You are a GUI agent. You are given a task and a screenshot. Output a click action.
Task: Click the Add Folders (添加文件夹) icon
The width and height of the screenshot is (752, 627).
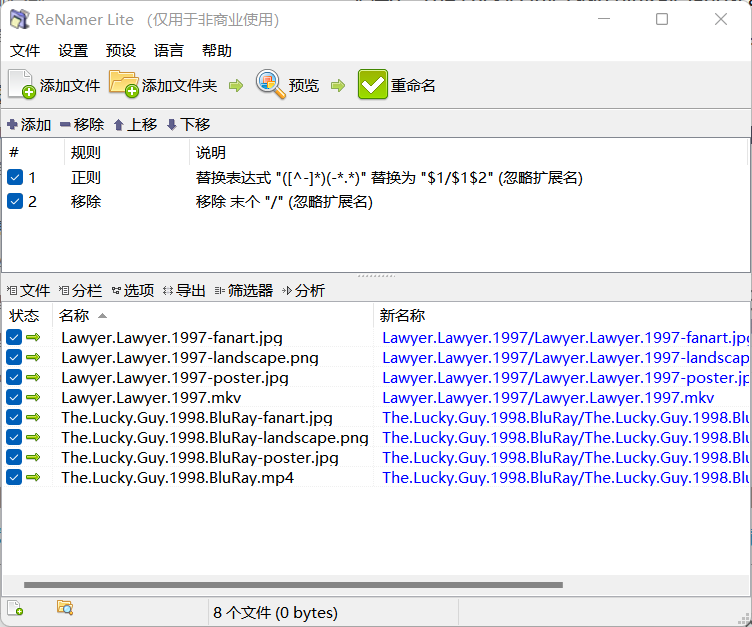[124, 85]
